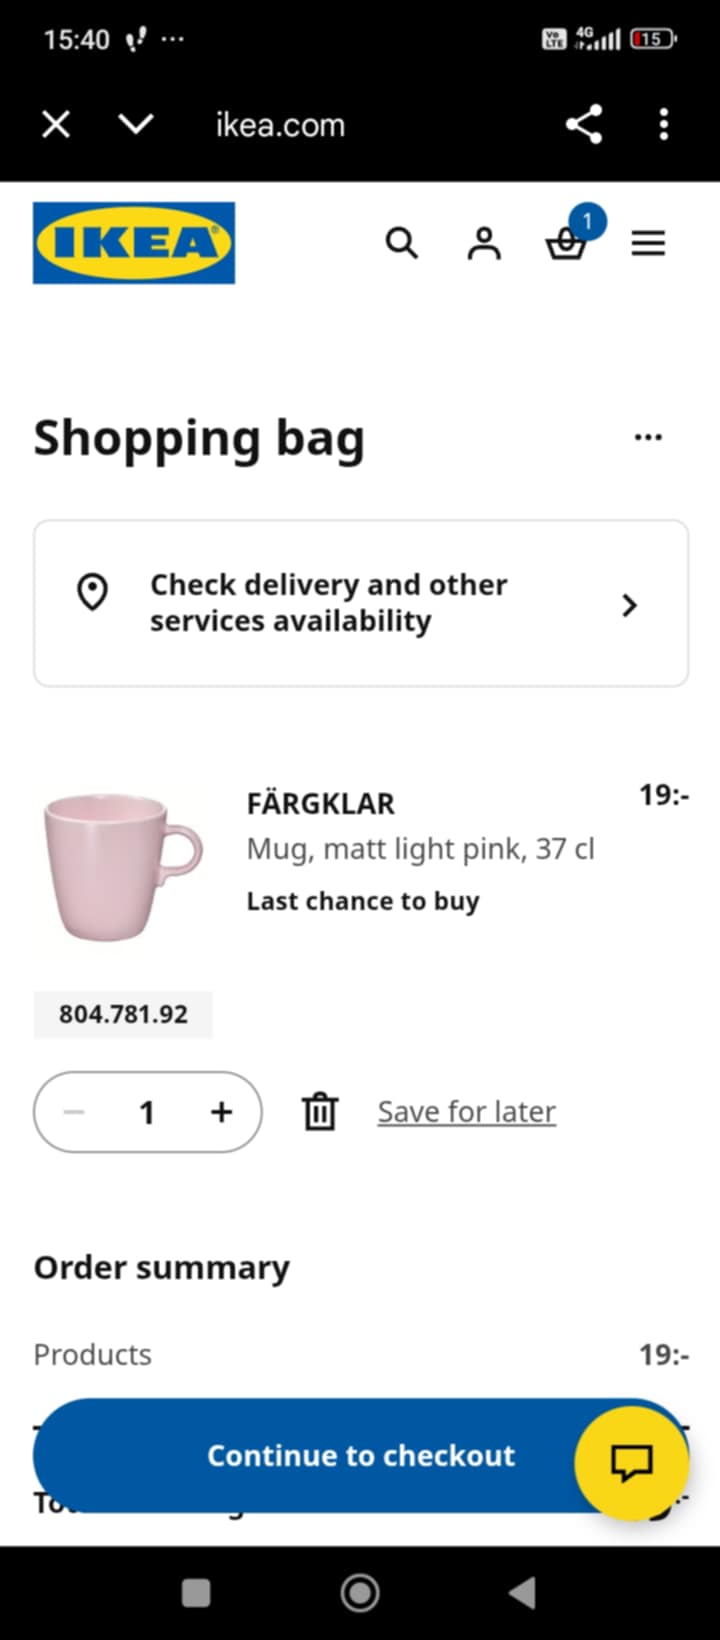Image resolution: width=720 pixels, height=1640 pixels.
Task: Tap the pink FÄRGKLAR mug thumbnail
Action: coord(122,866)
